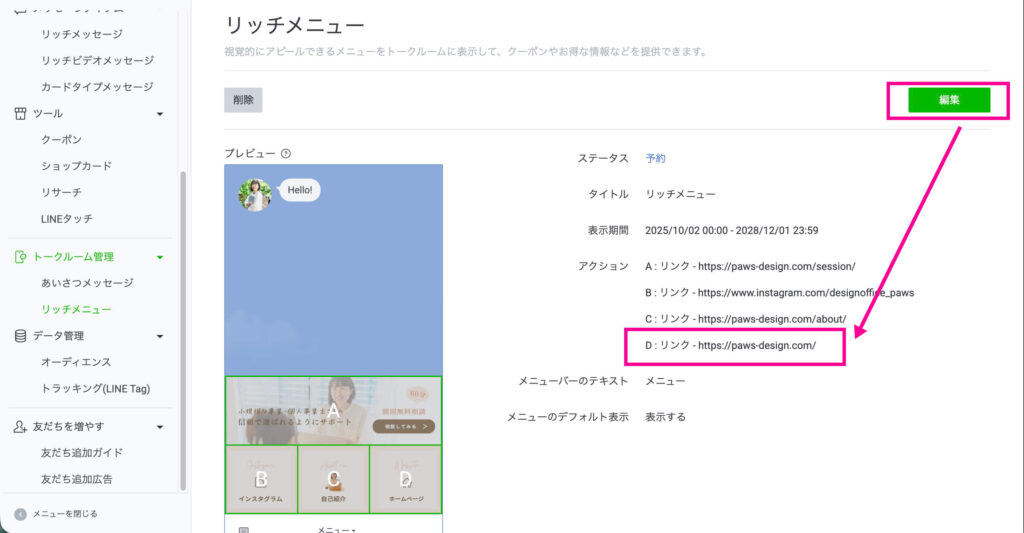This screenshot has width=1024, height=533.
Task: Click the データ管理 database icon
Action: (20, 336)
